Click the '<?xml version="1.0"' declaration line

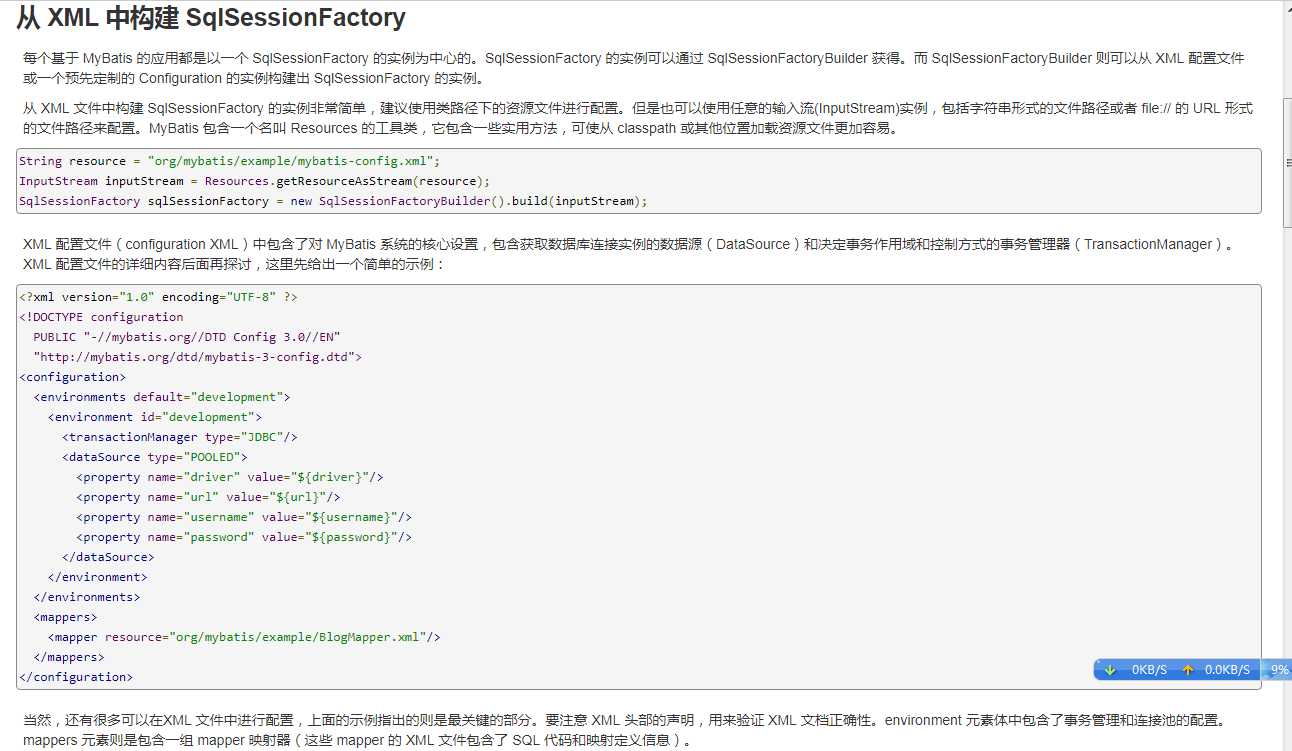[x=158, y=297]
